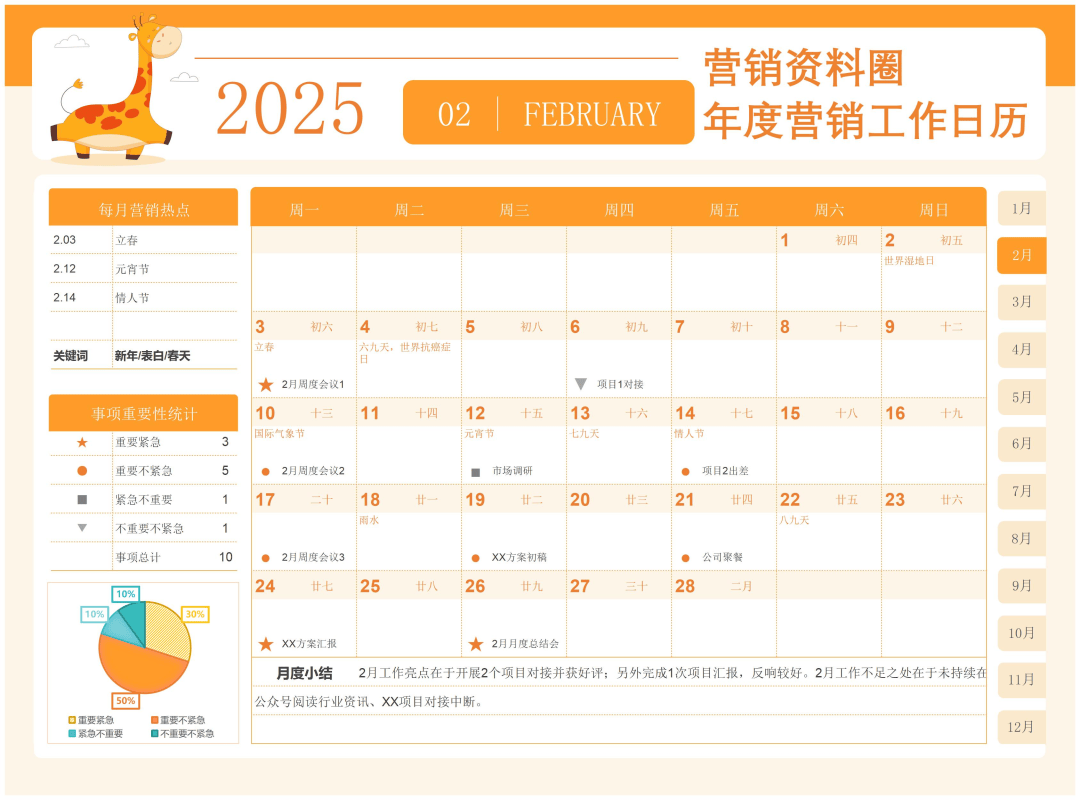Image resolution: width=1080 pixels, height=800 pixels.
Task: Click the 2025 year heading
Action: [290, 109]
